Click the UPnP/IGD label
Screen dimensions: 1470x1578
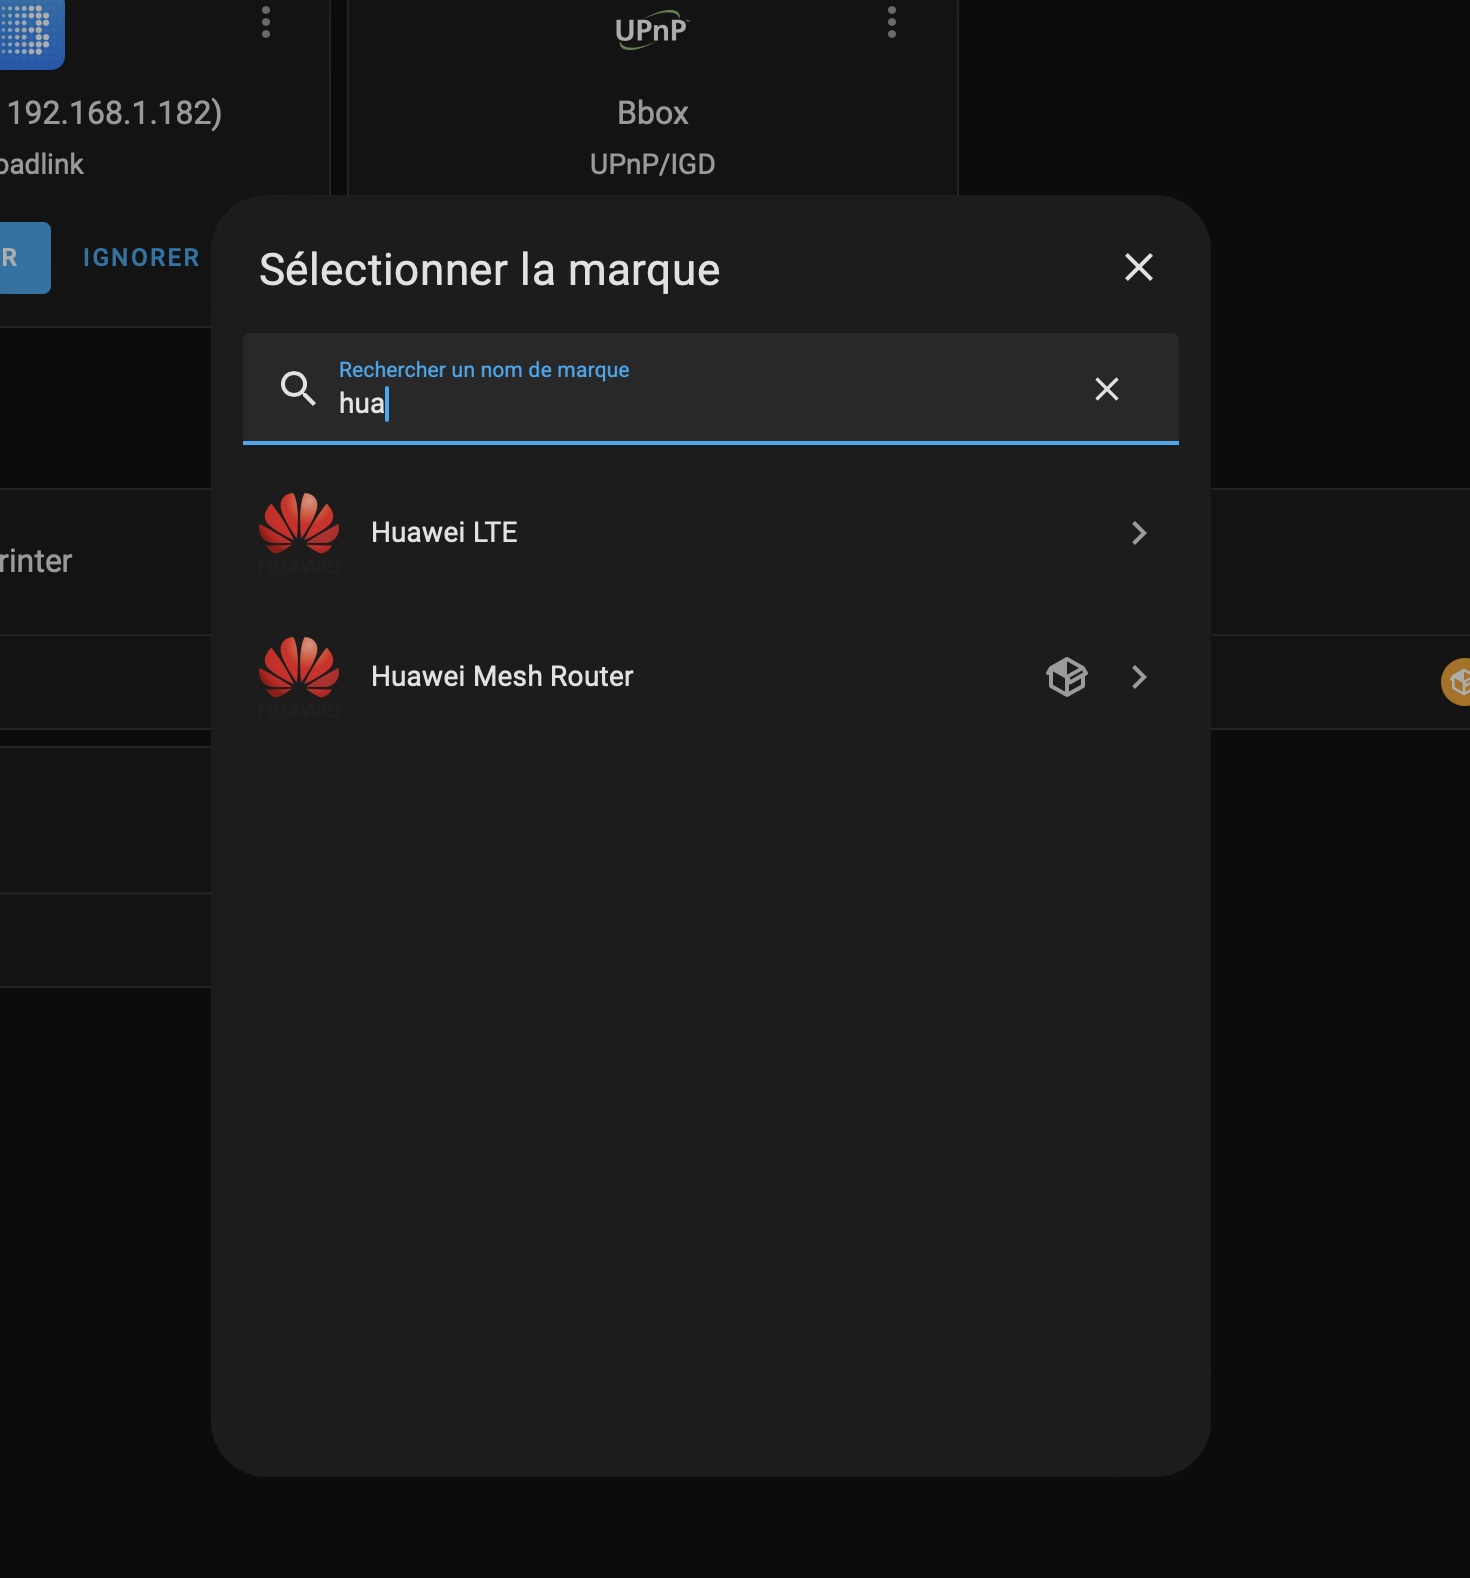(652, 164)
